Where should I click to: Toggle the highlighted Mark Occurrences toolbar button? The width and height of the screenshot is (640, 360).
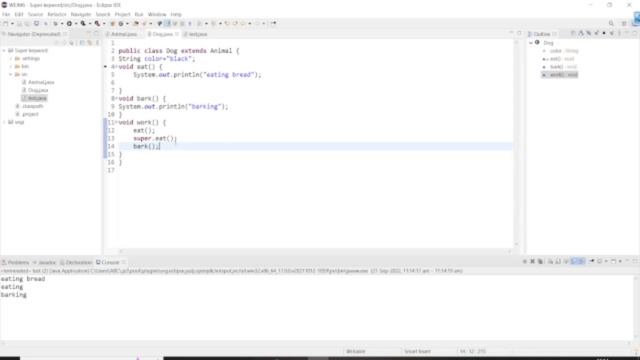pyautogui.click(x=167, y=24)
